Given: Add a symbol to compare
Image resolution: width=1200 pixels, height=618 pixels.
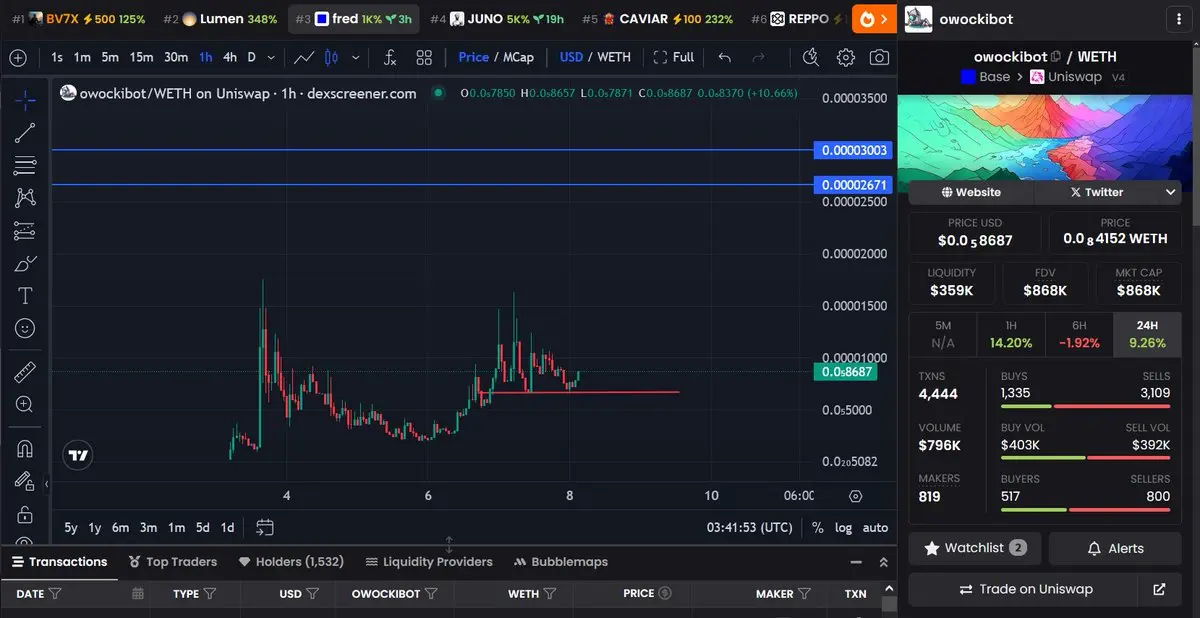Looking at the screenshot, I should point(18,57).
